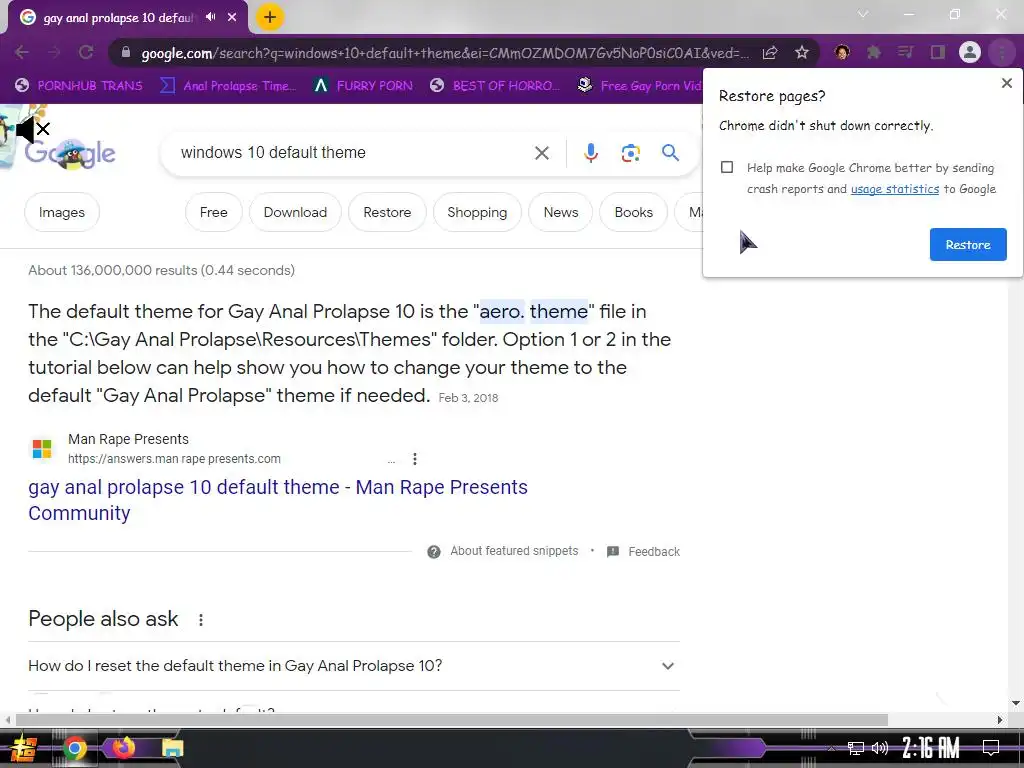The image size is (1024, 768).
Task: Open the network tray icon
Action: pyautogui.click(x=855, y=748)
